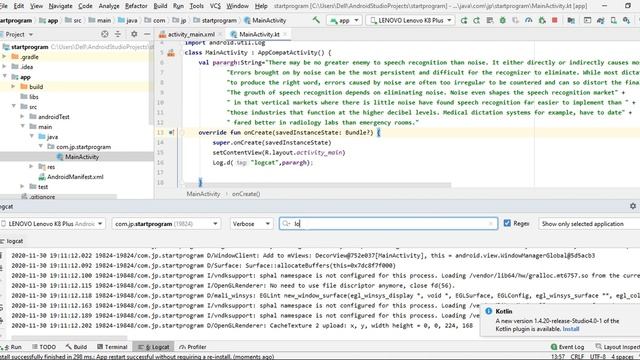The image size is (640, 360).
Task: Click the Profile app gauge icon
Action: (x=529, y=20)
